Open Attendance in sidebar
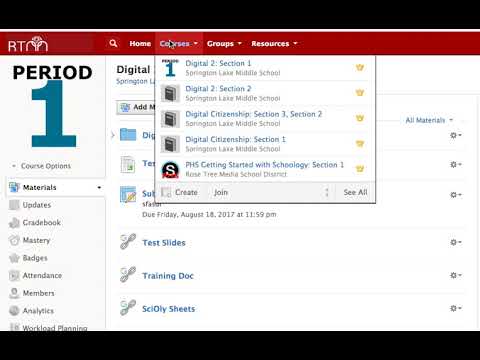480x360 pixels. click(x=42, y=275)
